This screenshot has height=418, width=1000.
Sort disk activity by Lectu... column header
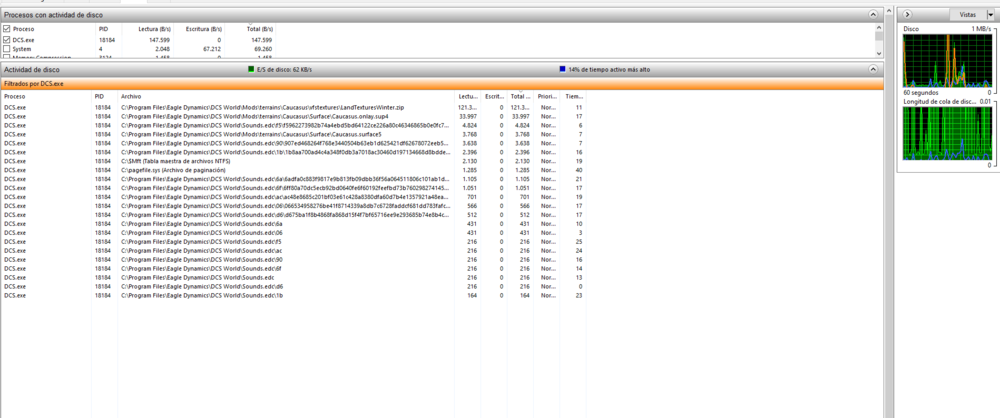click(467, 96)
